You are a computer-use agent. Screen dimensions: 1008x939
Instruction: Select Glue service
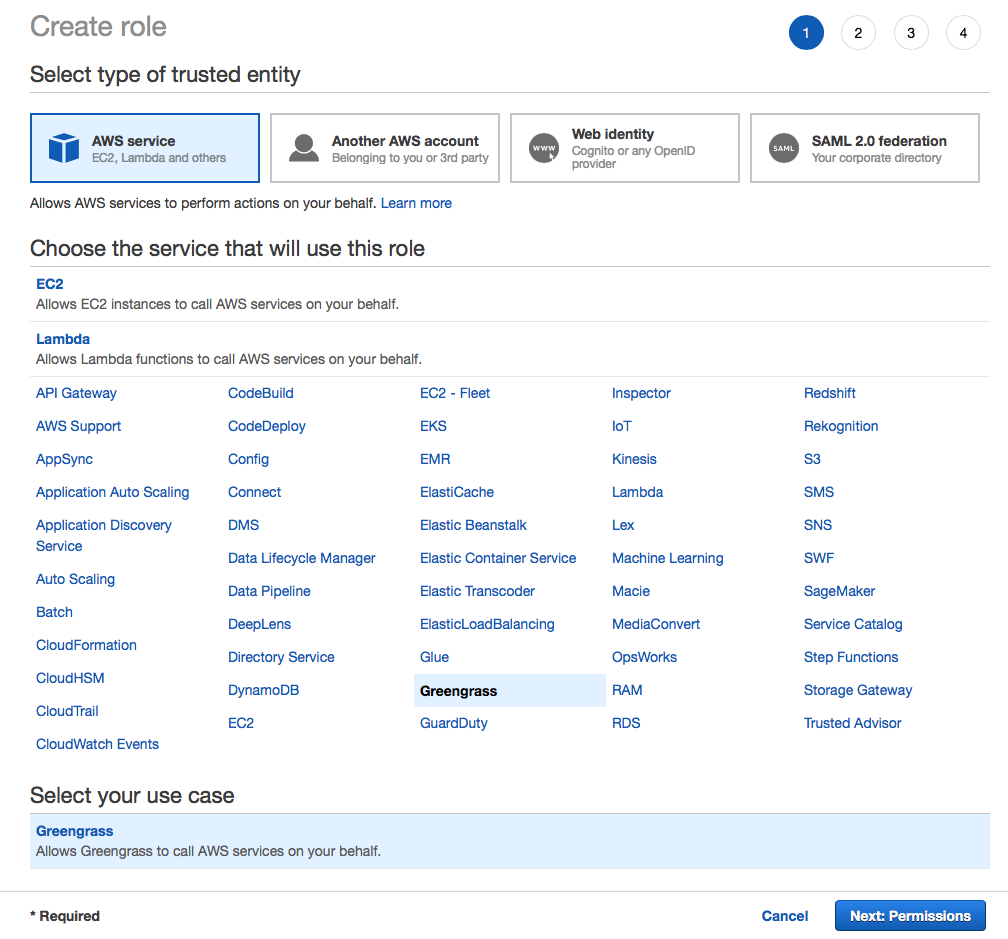(435, 657)
